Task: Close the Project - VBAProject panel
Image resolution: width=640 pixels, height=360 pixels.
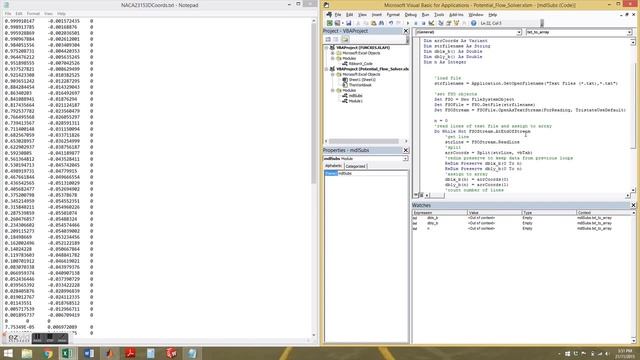Action: [406, 31]
